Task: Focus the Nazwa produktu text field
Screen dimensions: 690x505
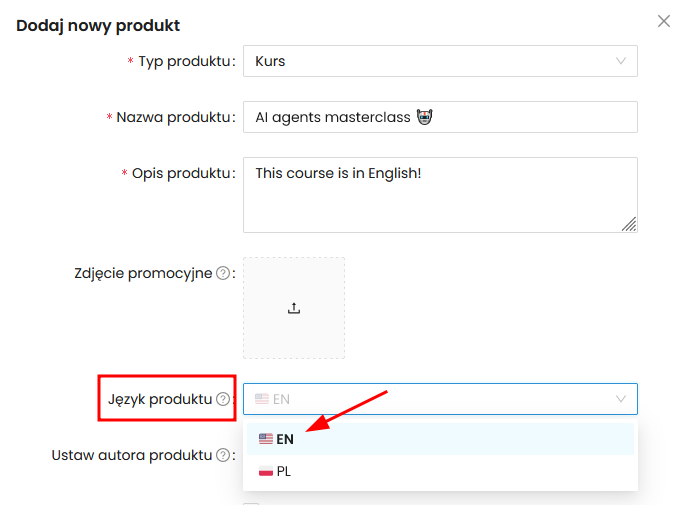Action: point(440,117)
